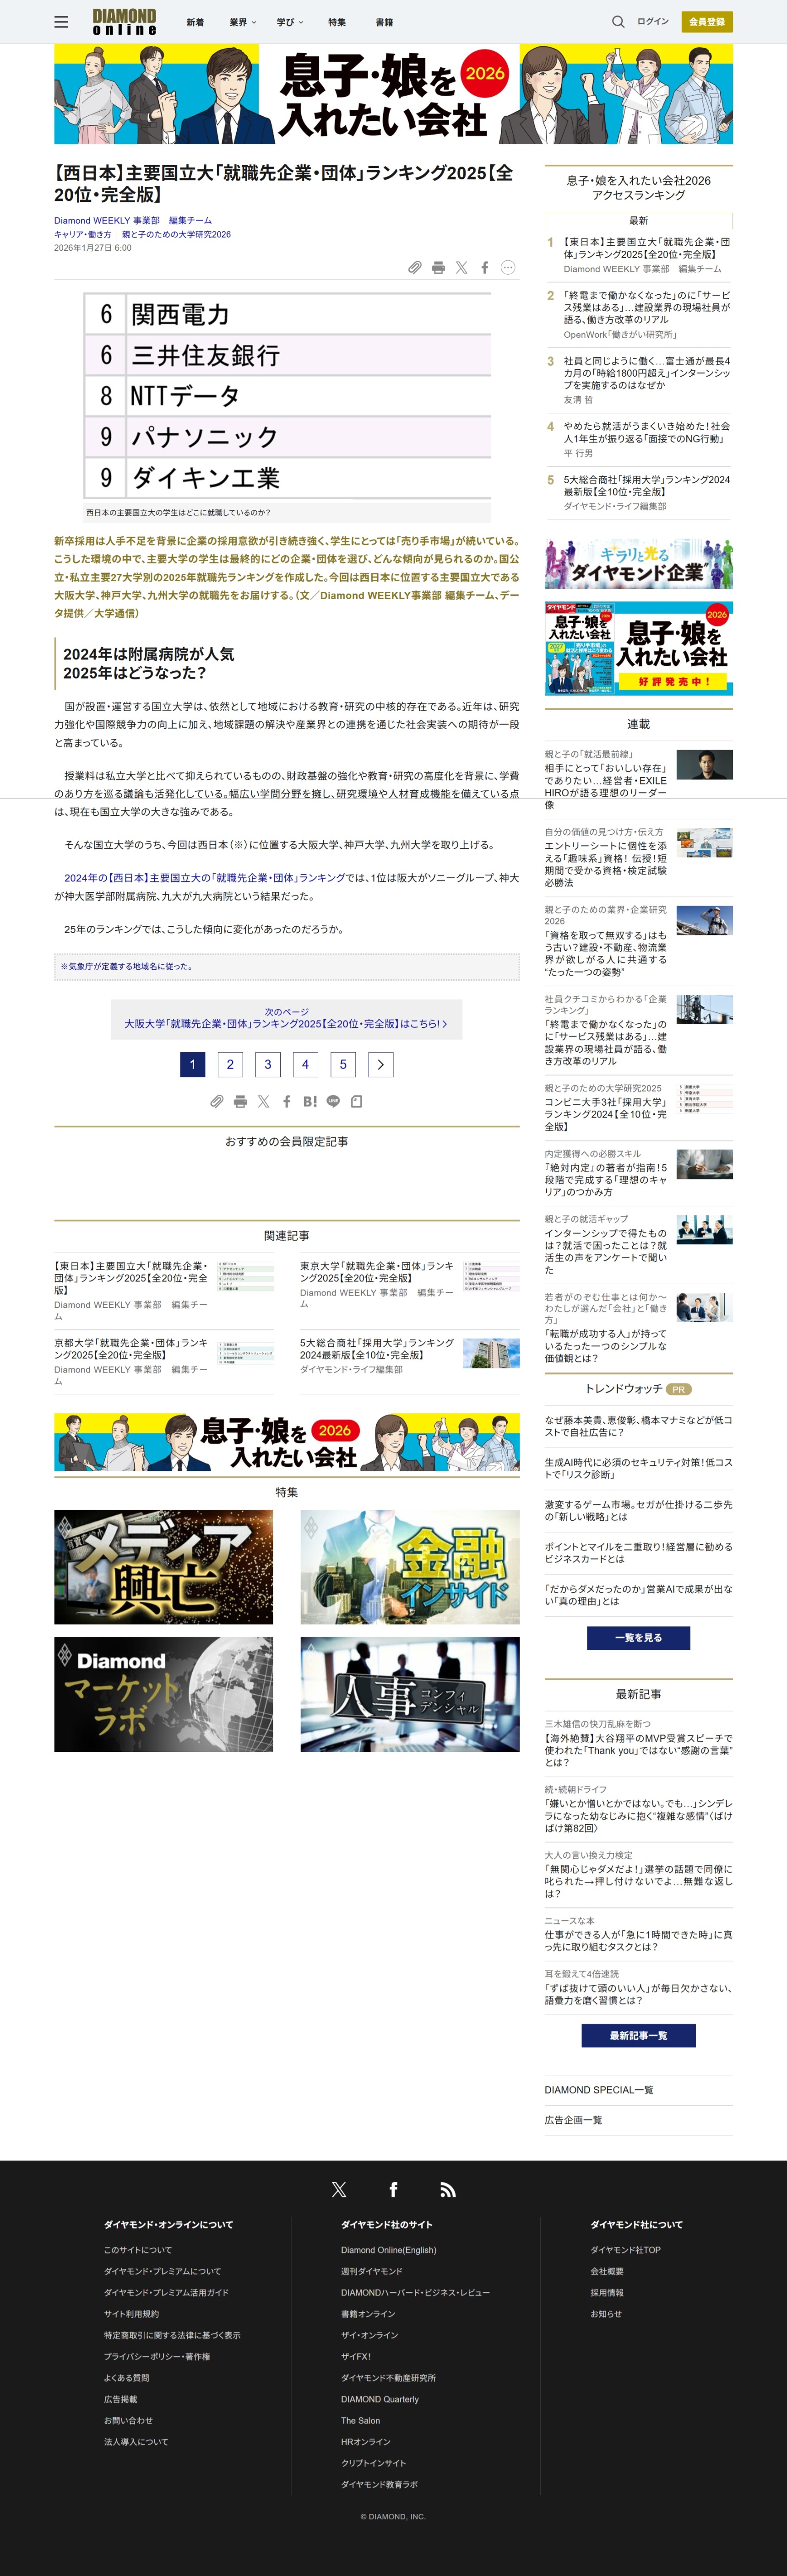Click the ログイン link

(653, 22)
